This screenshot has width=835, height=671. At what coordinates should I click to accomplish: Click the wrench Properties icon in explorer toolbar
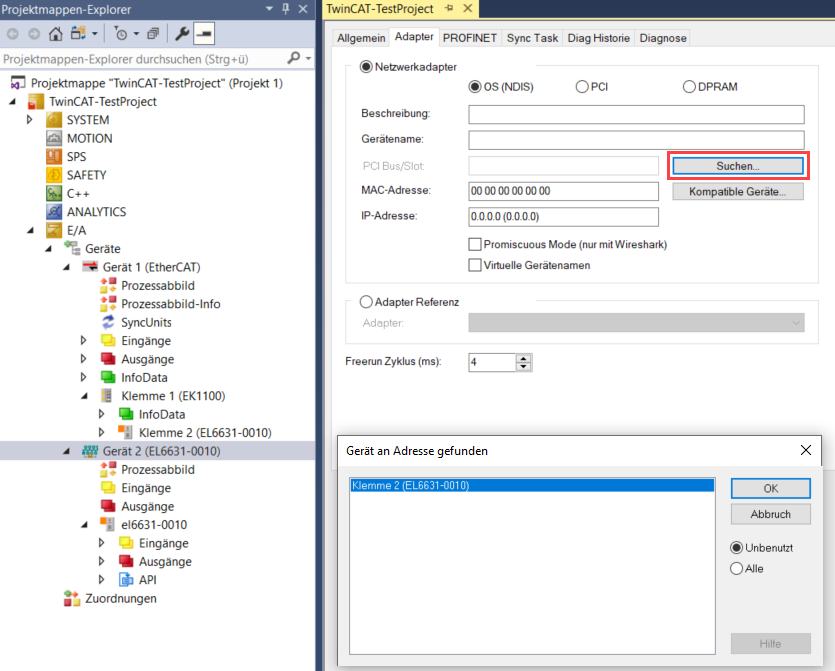coord(182,33)
